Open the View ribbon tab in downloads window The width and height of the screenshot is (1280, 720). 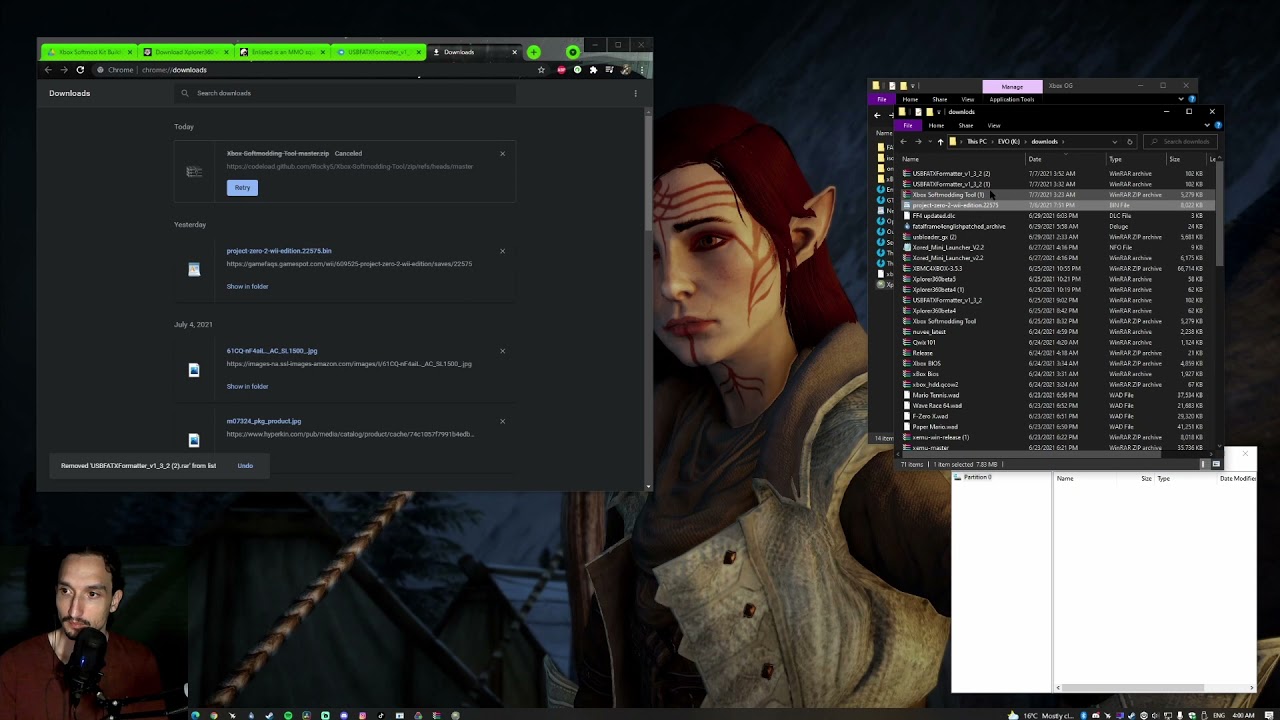tap(994, 125)
